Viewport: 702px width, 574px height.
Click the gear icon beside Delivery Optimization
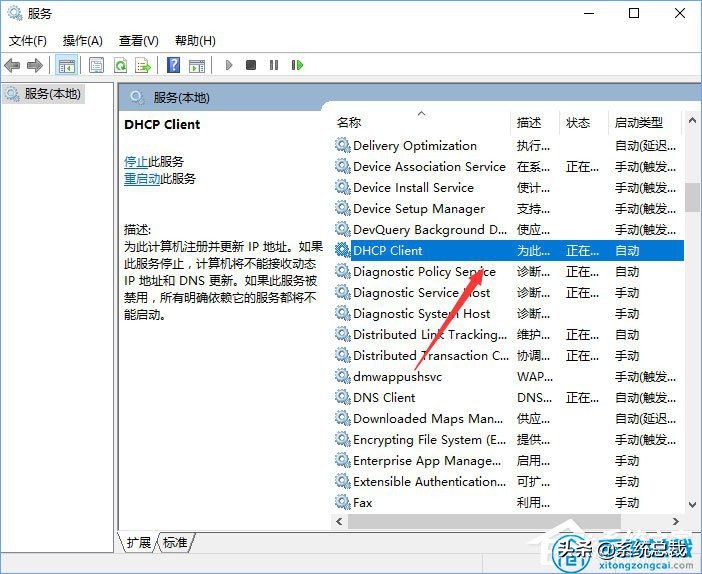click(x=342, y=146)
